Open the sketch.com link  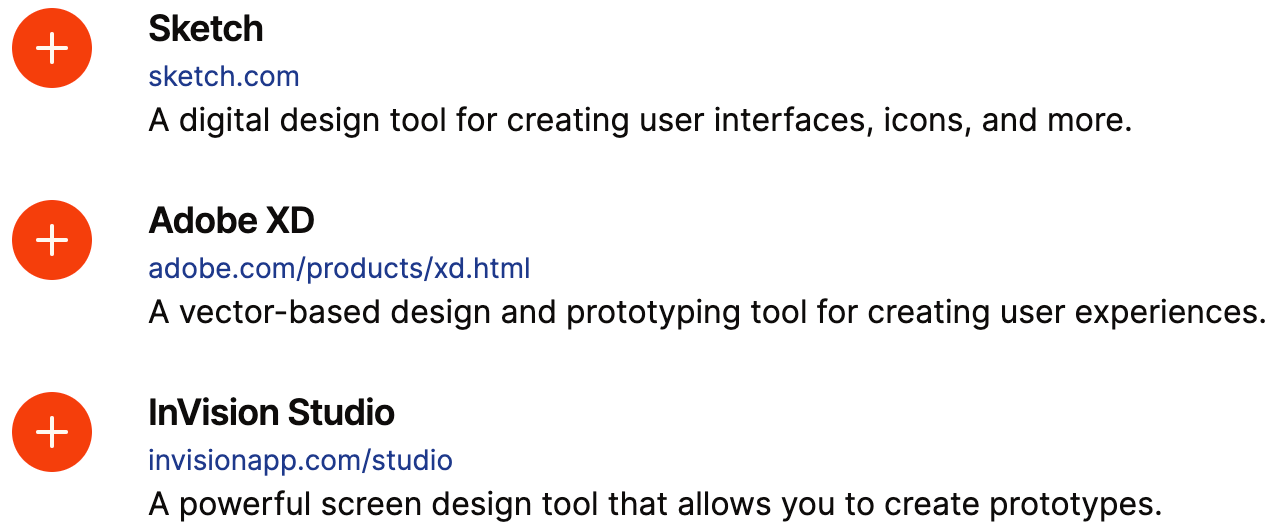pyautogui.click(x=224, y=76)
